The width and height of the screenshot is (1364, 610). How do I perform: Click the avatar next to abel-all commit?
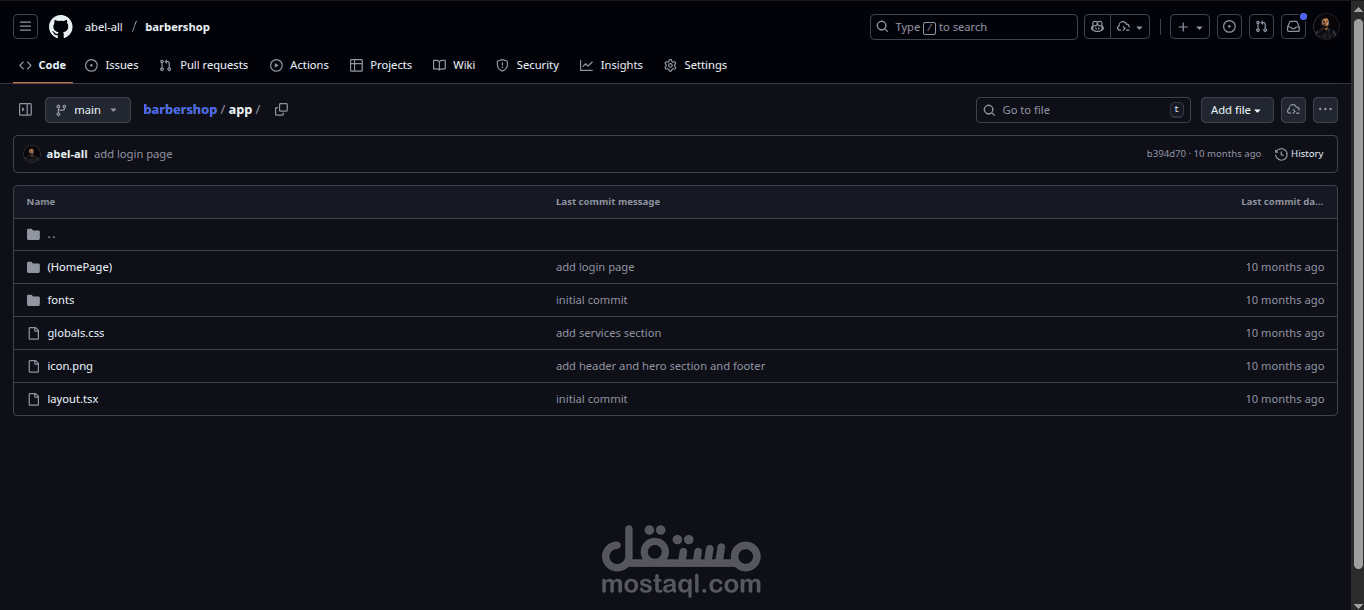point(32,154)
